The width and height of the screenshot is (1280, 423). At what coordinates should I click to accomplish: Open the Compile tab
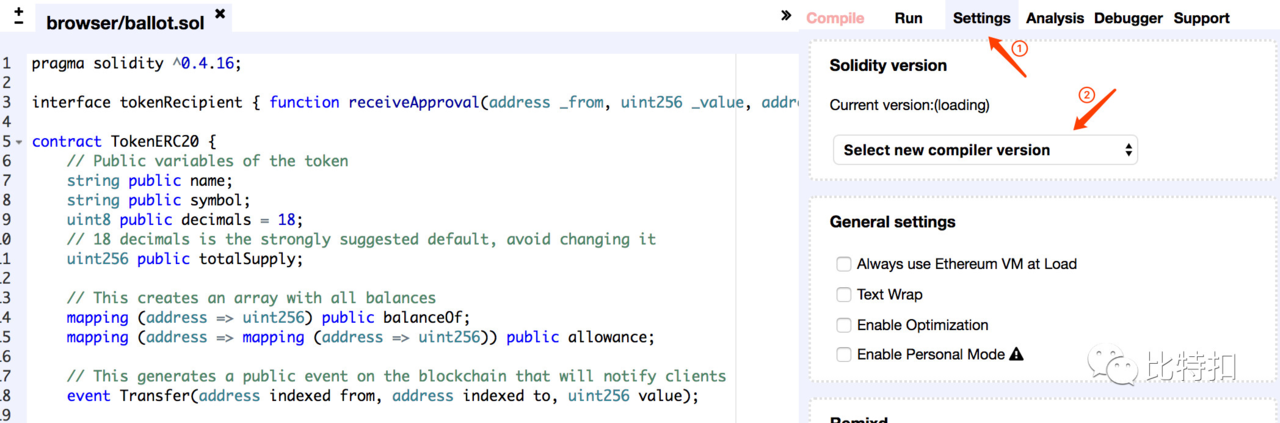[835, 18]
